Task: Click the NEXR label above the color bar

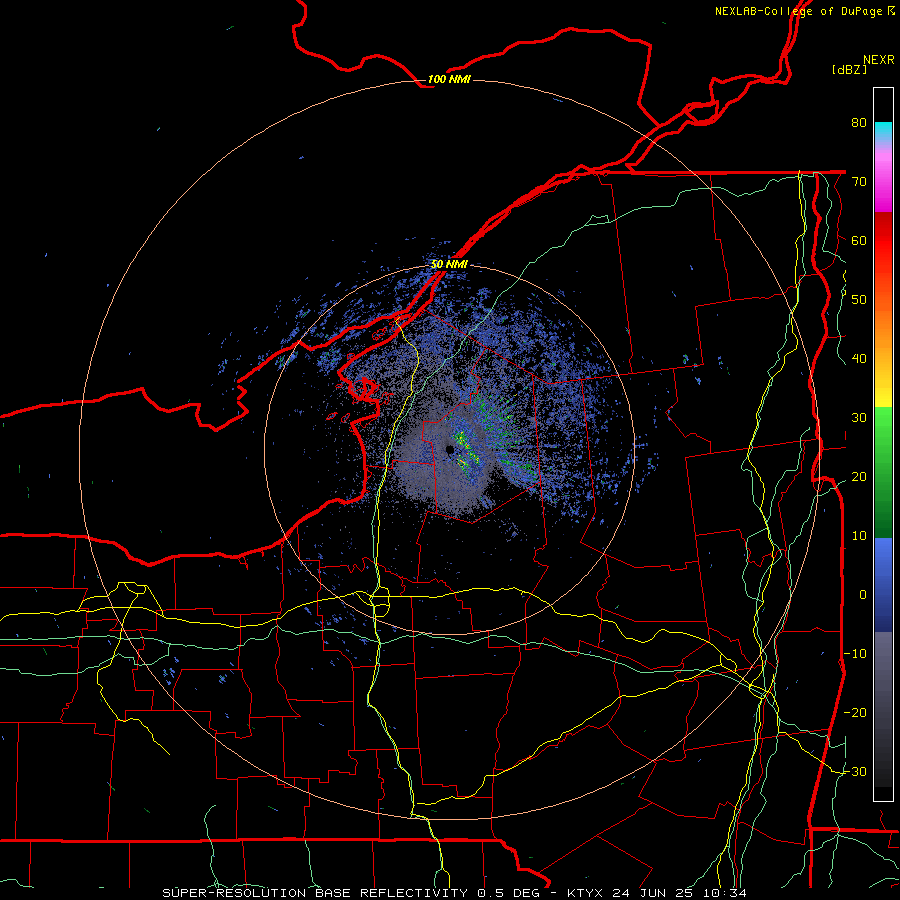Action: pyautogui.click(x=879, y=60)
